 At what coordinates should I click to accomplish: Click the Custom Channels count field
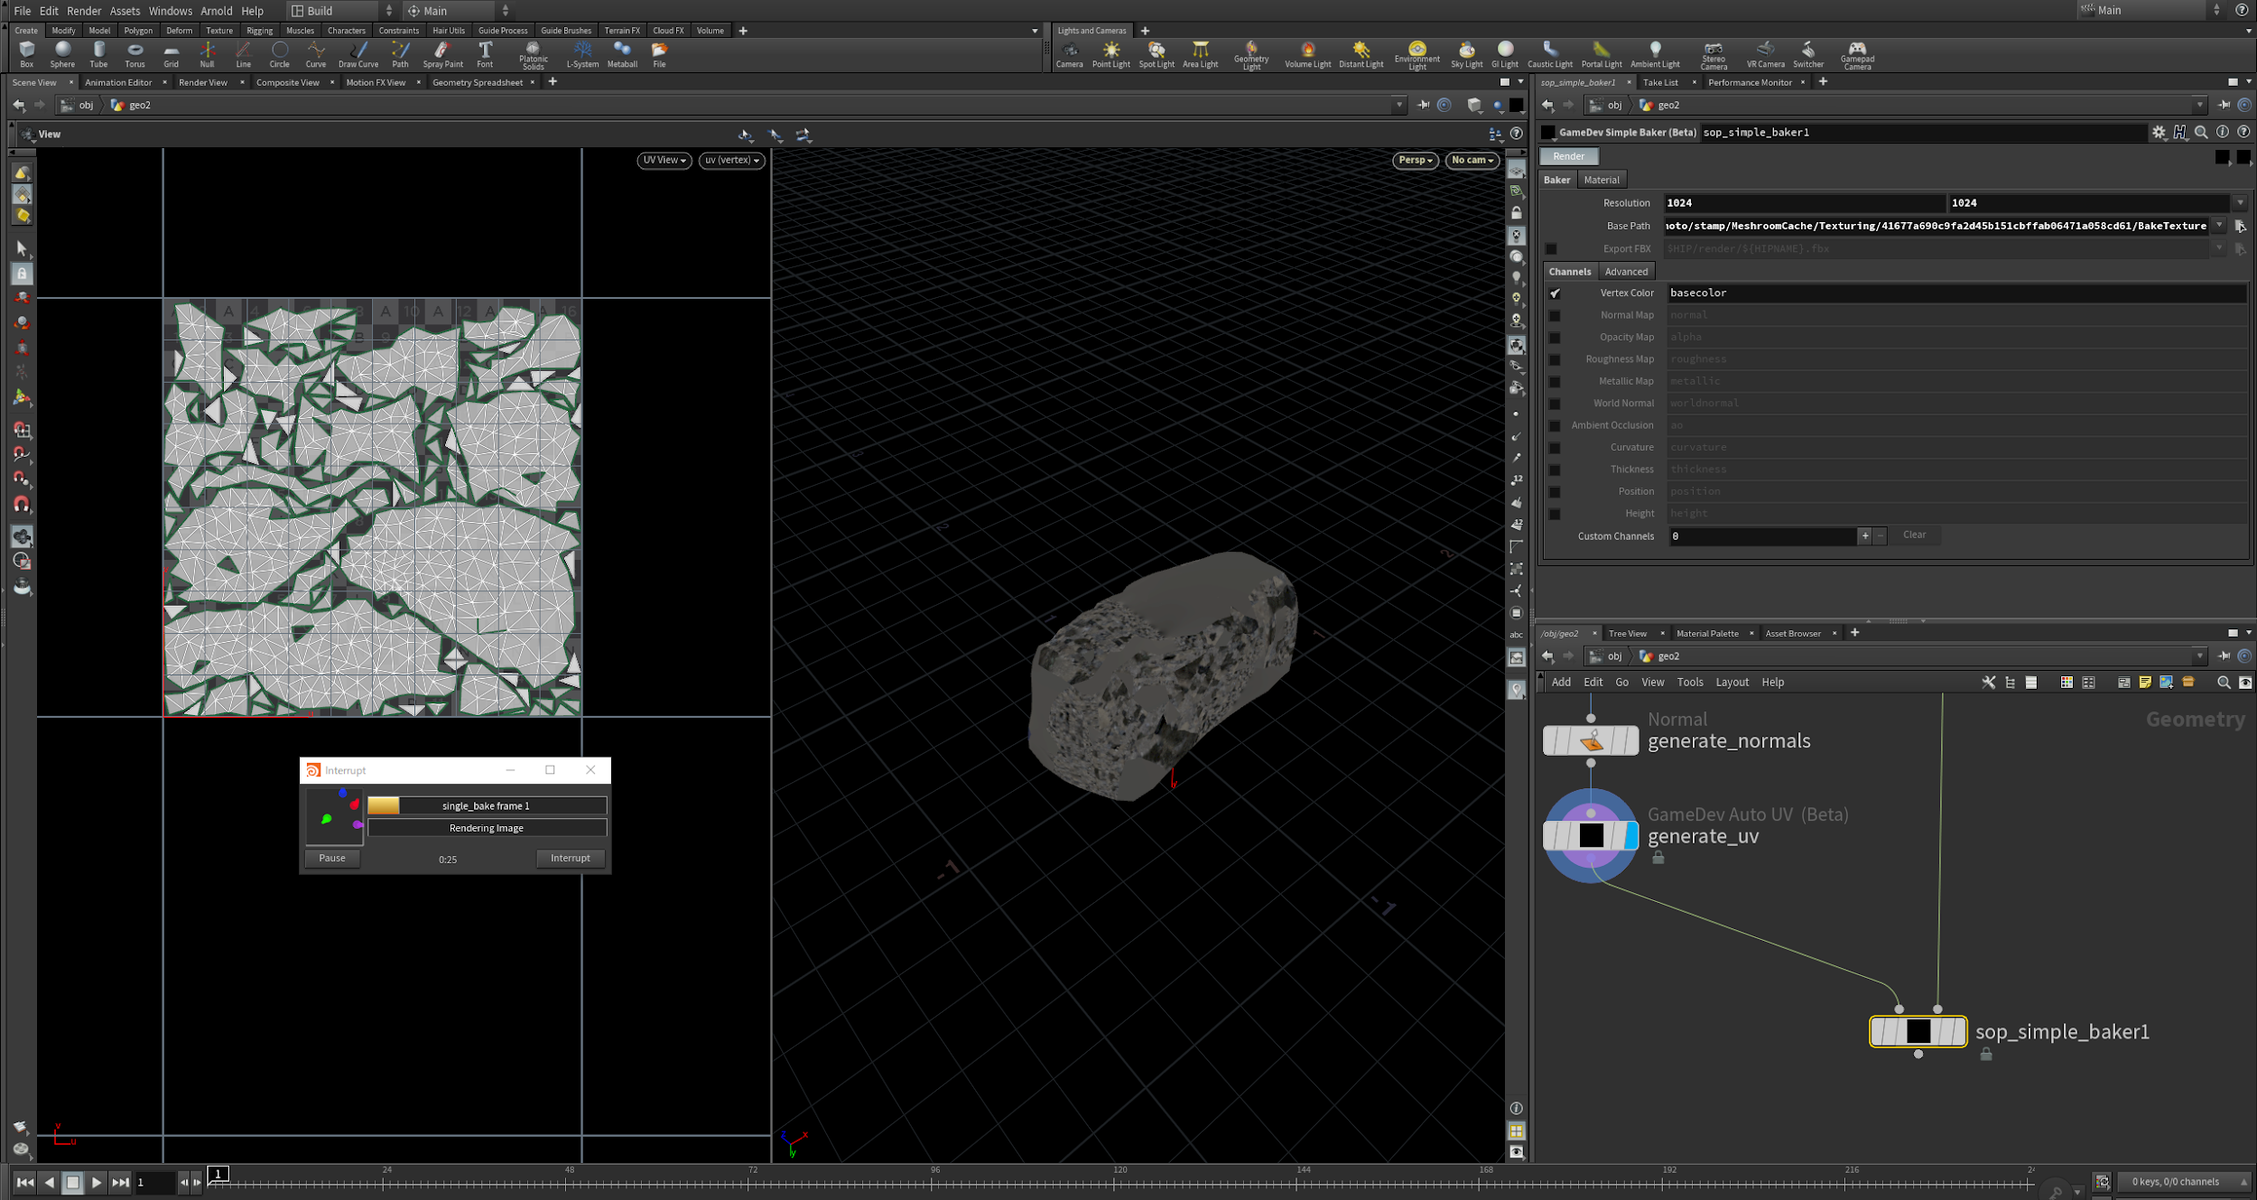coord(1761,536)
